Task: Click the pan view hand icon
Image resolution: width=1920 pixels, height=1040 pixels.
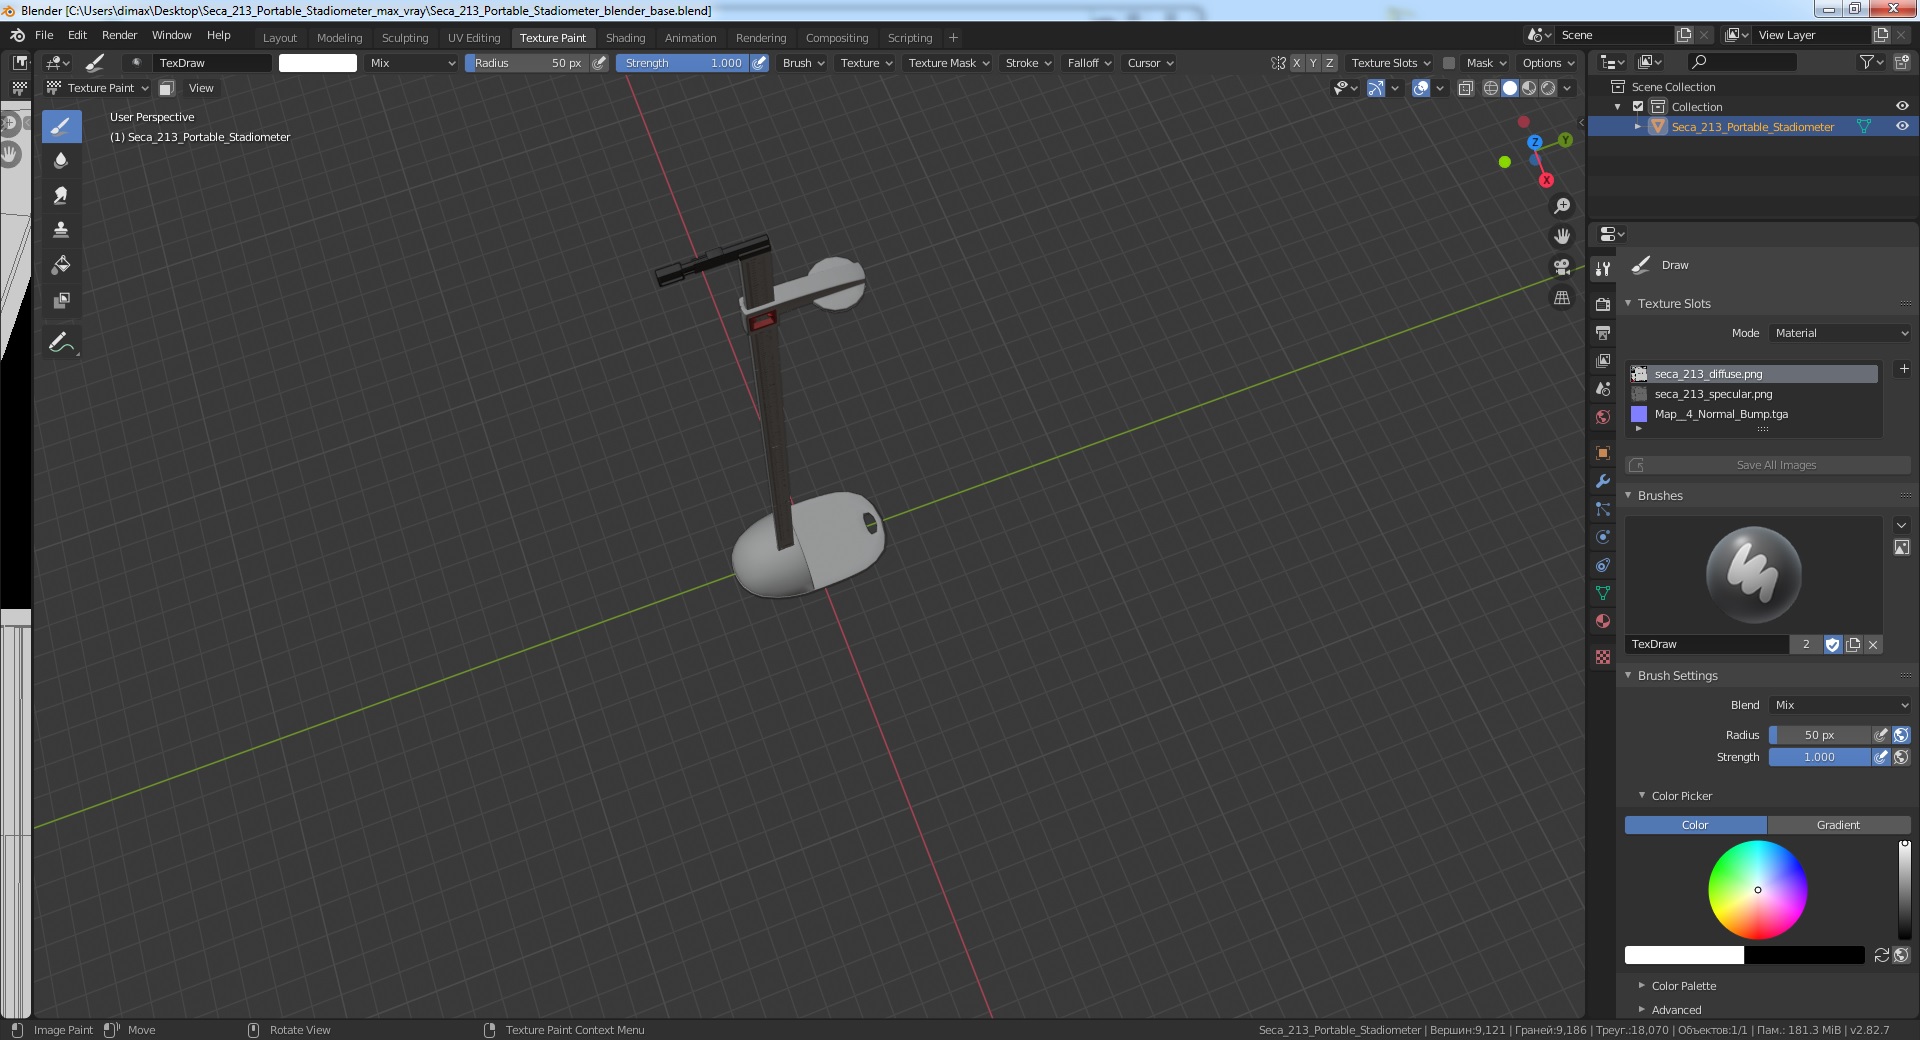Action: coord(1561,237)
